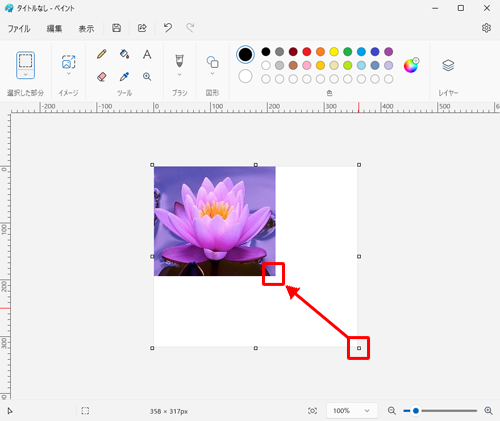Open the 表示 menu
This screenshot has height=421, width=500.
click(86, 29)
